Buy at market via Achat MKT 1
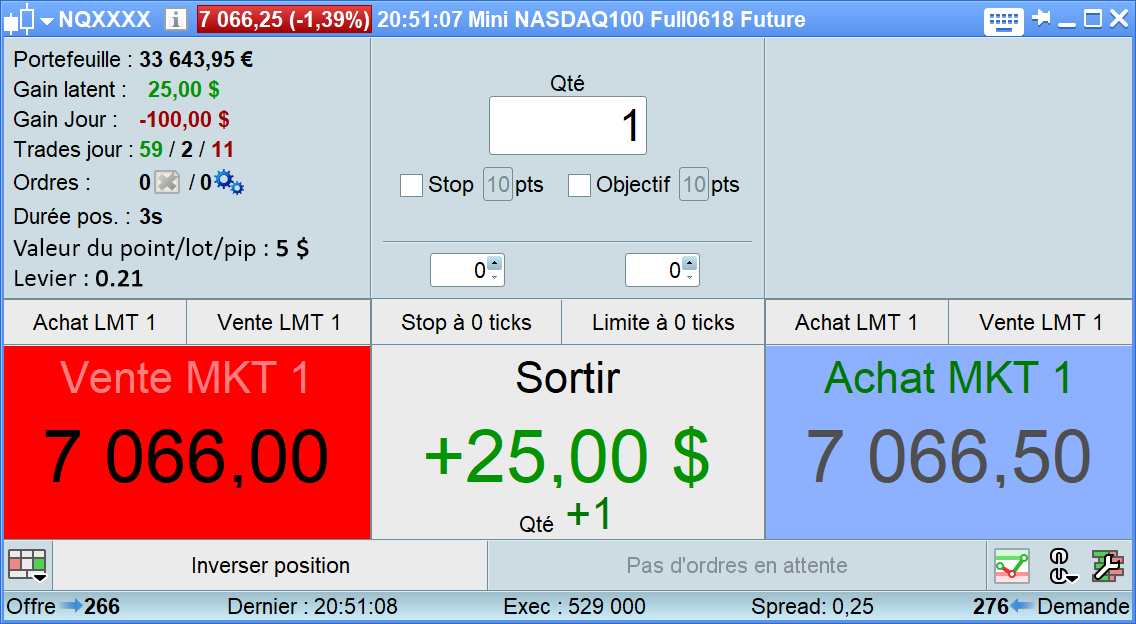Image resolution: width=1136 pixels, height=624 pixels. (x=949, y=442)
